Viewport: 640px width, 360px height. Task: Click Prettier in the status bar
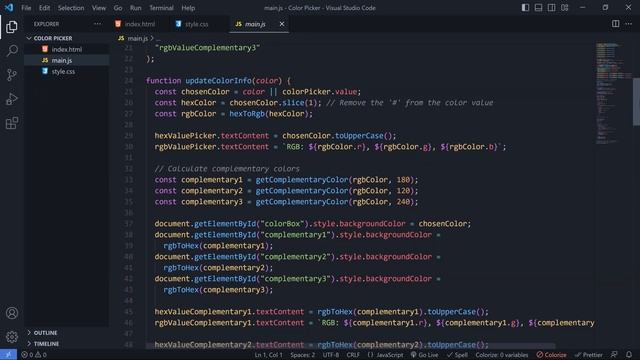point(589,355)
